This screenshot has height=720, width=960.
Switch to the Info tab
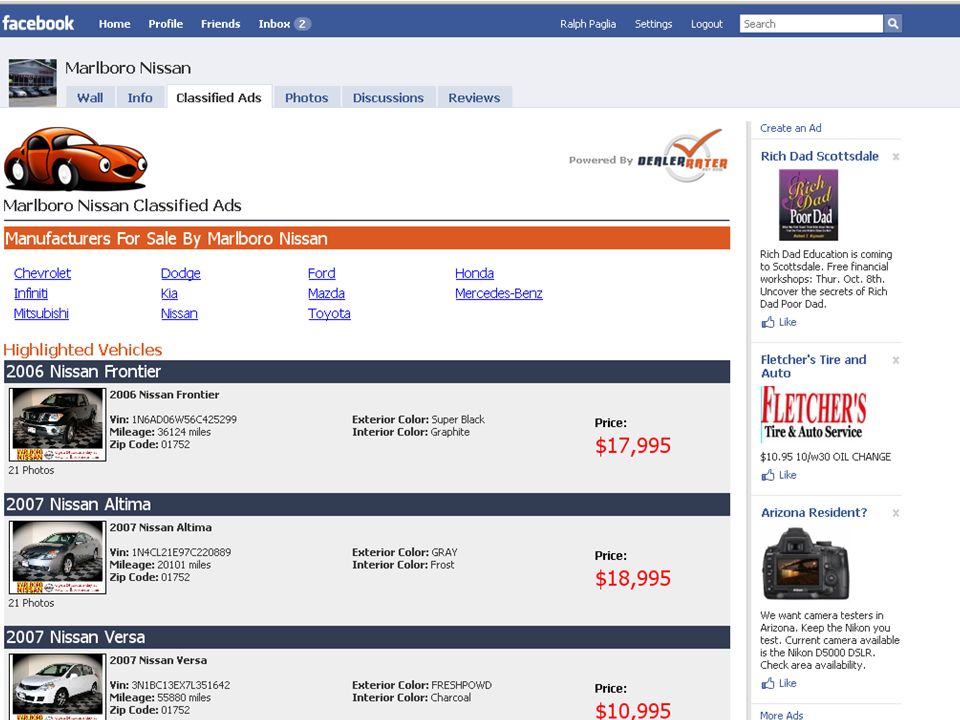point(140,97)
